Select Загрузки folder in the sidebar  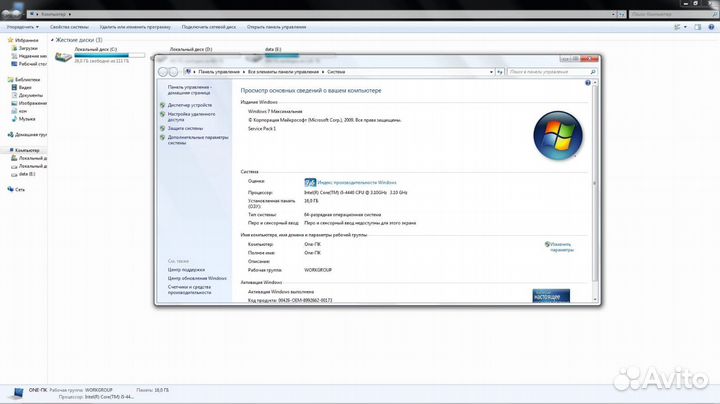coord(28,48)
